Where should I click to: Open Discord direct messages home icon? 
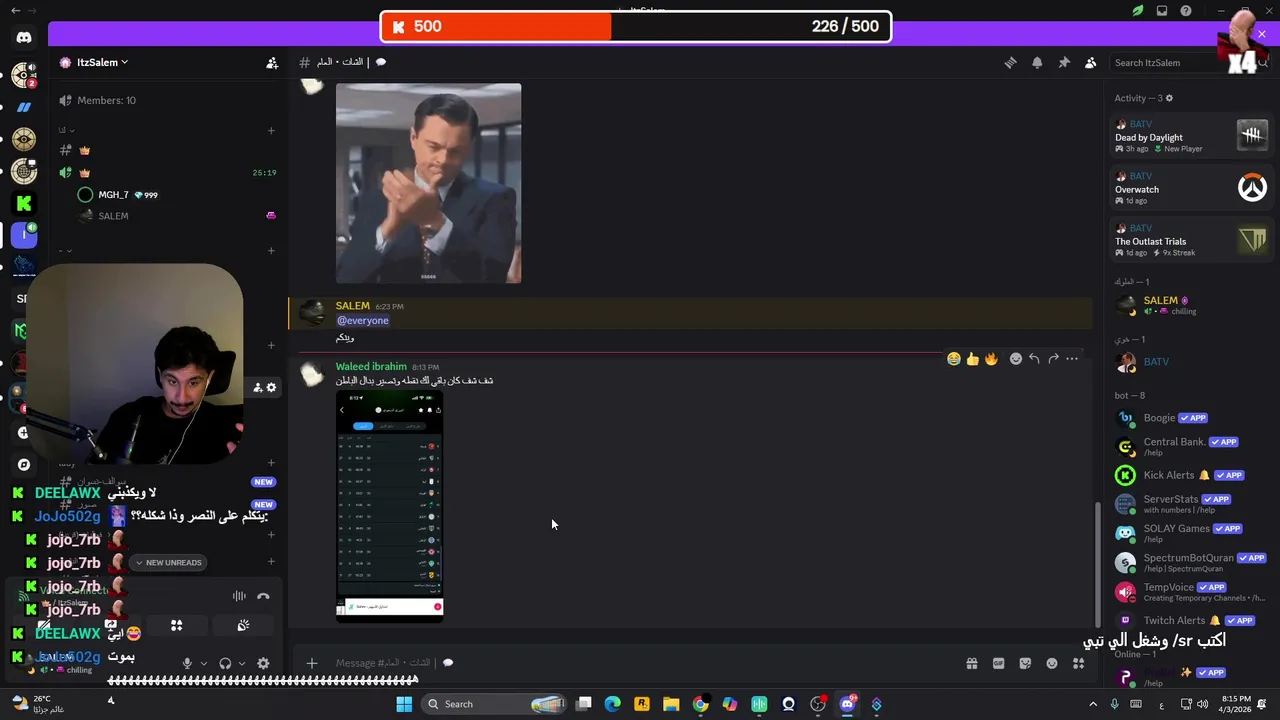click(x=24, y=38)
